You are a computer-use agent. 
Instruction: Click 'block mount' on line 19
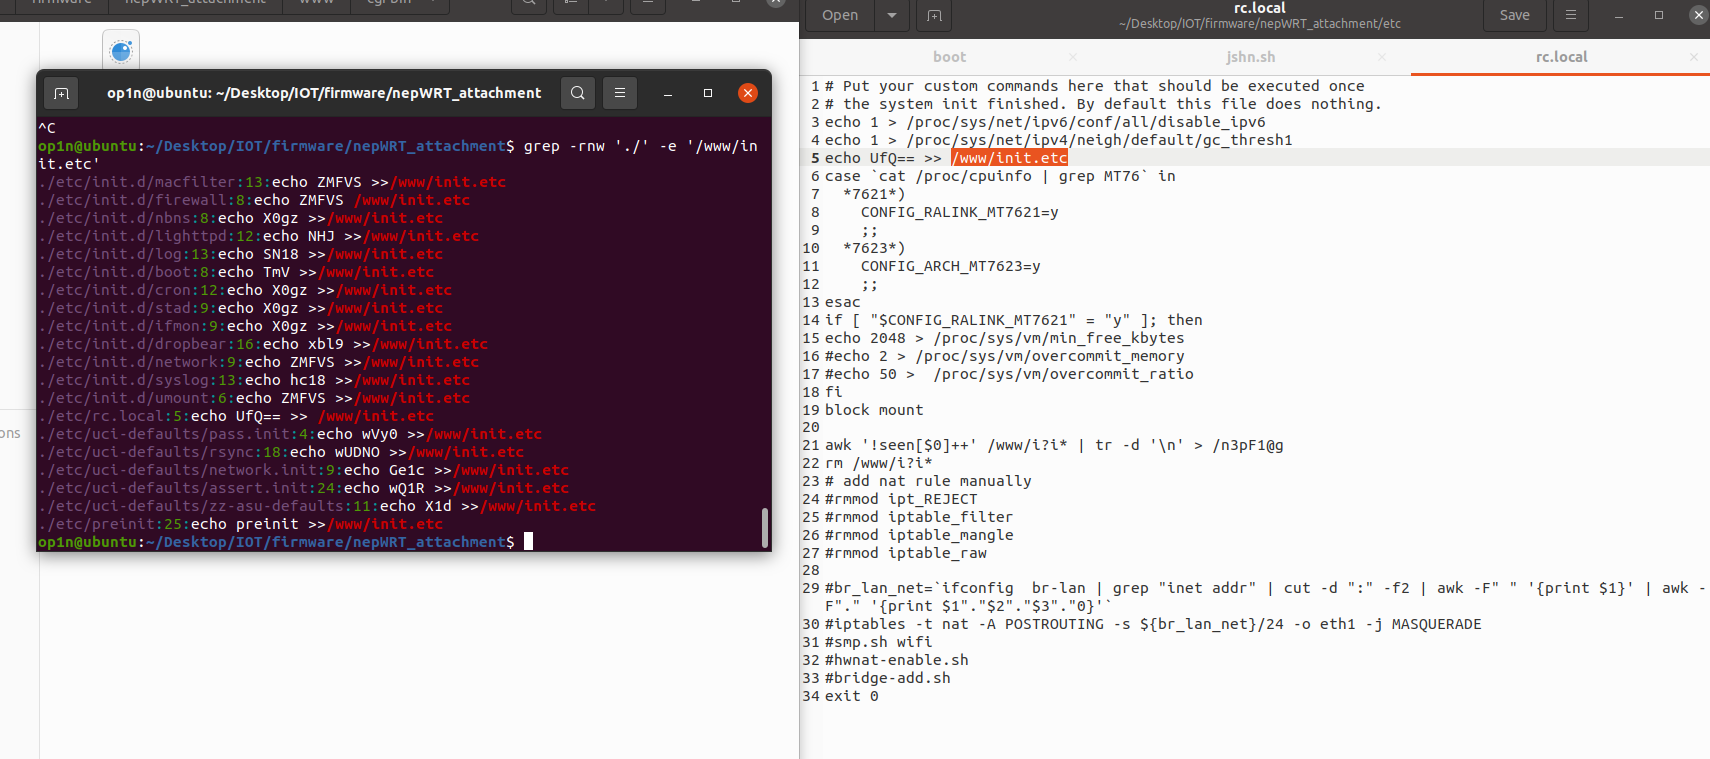[874, 410]
